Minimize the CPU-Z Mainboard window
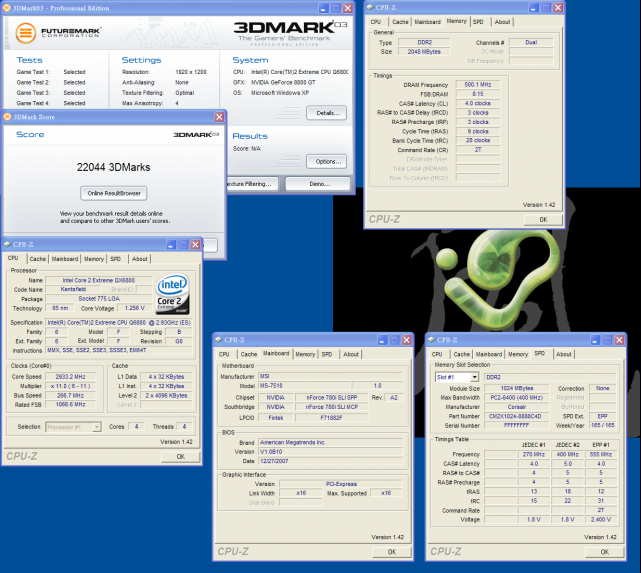The width and height of the screenshot is (641, 573). tap(382, 340)
